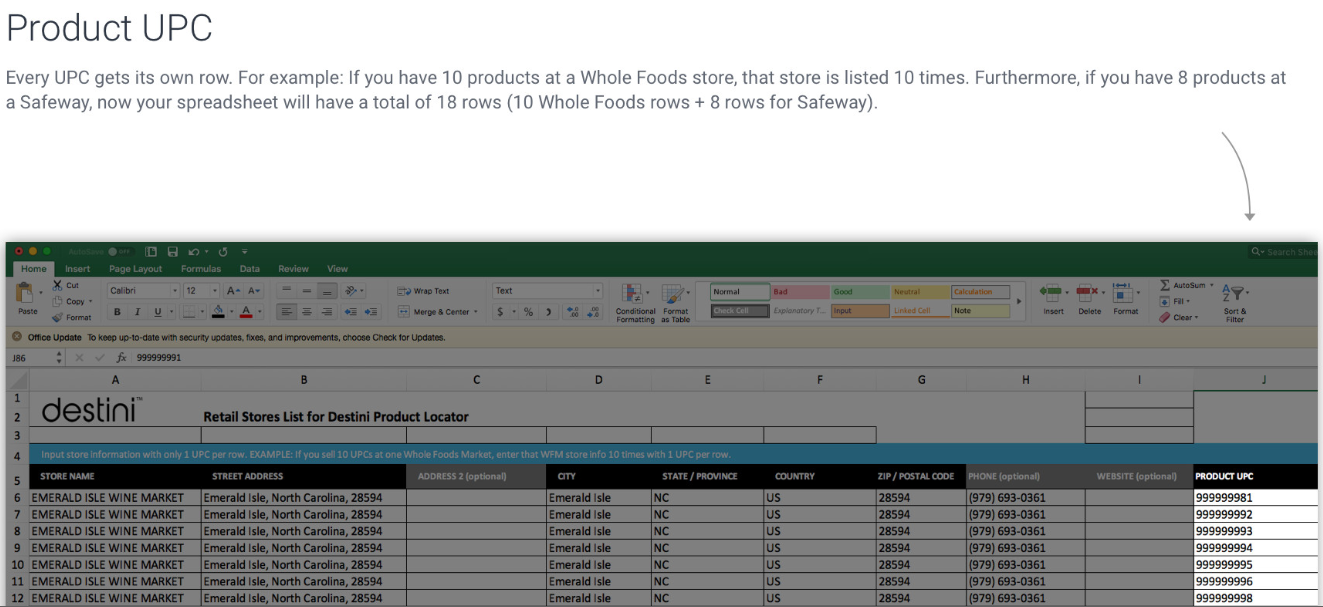
Task: Increase decimal places
Action: 573,312
